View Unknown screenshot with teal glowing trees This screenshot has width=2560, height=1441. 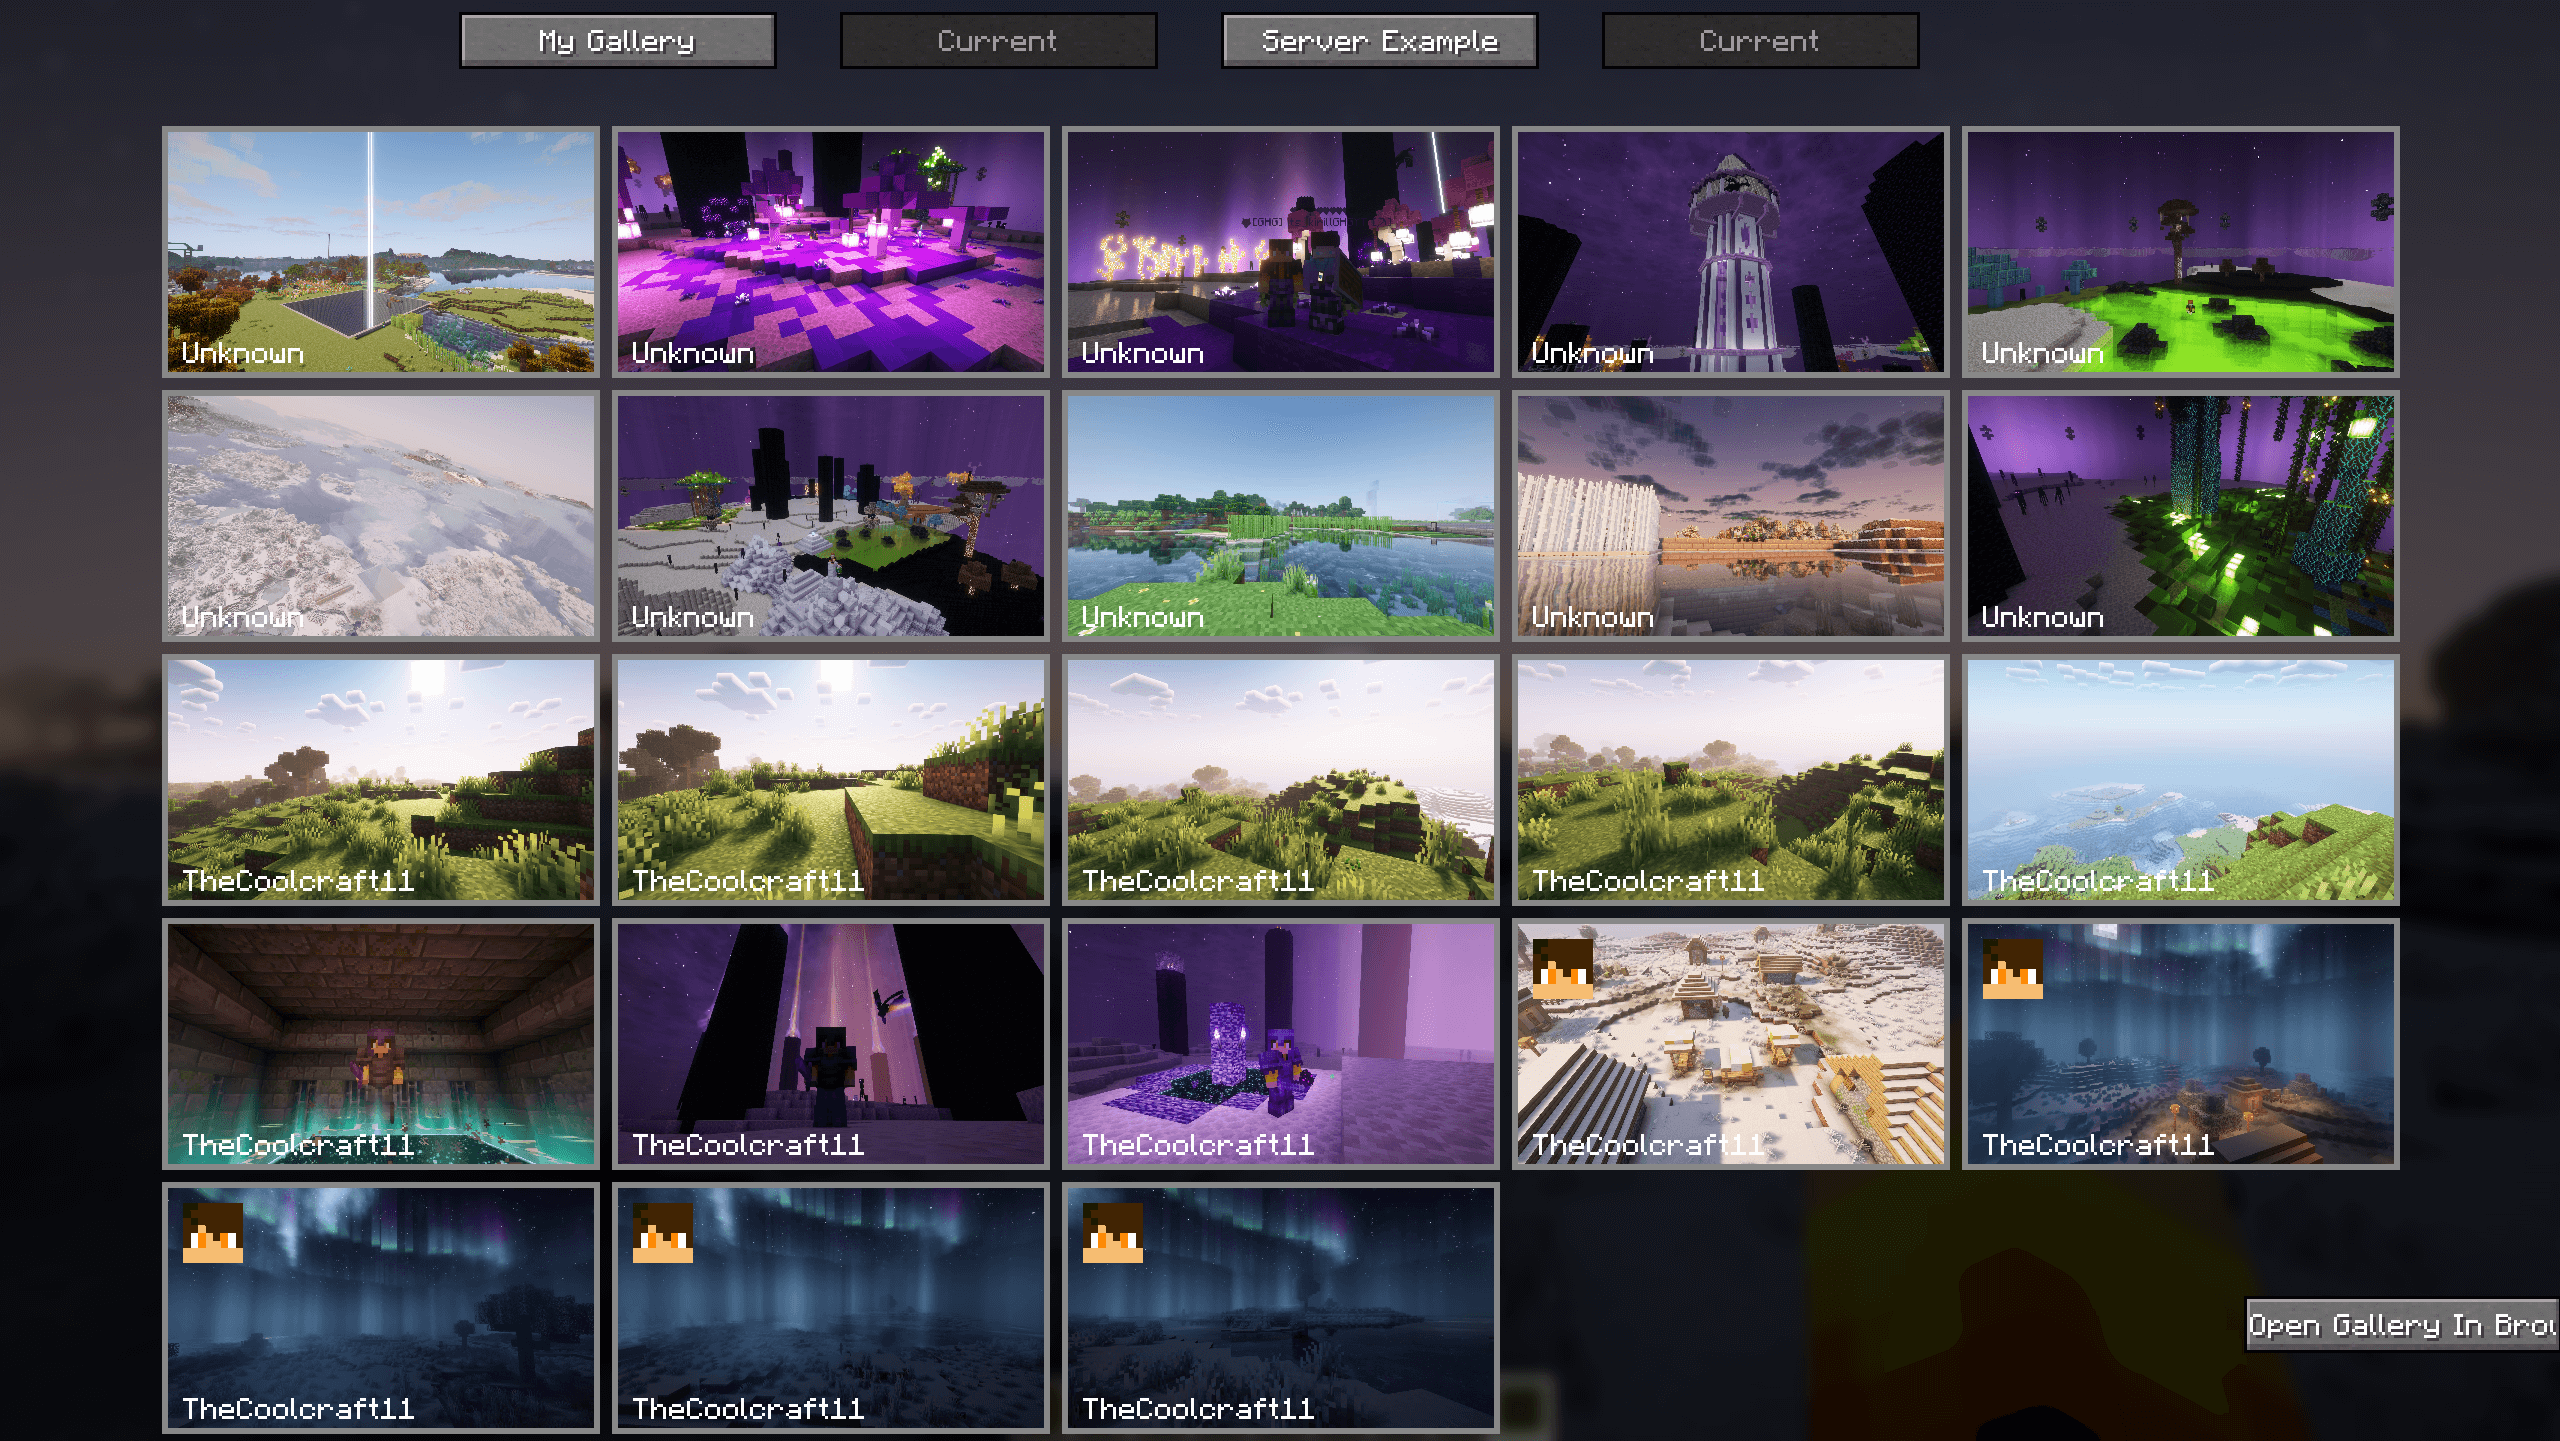pyautogui.click(x=2181, y=516)
